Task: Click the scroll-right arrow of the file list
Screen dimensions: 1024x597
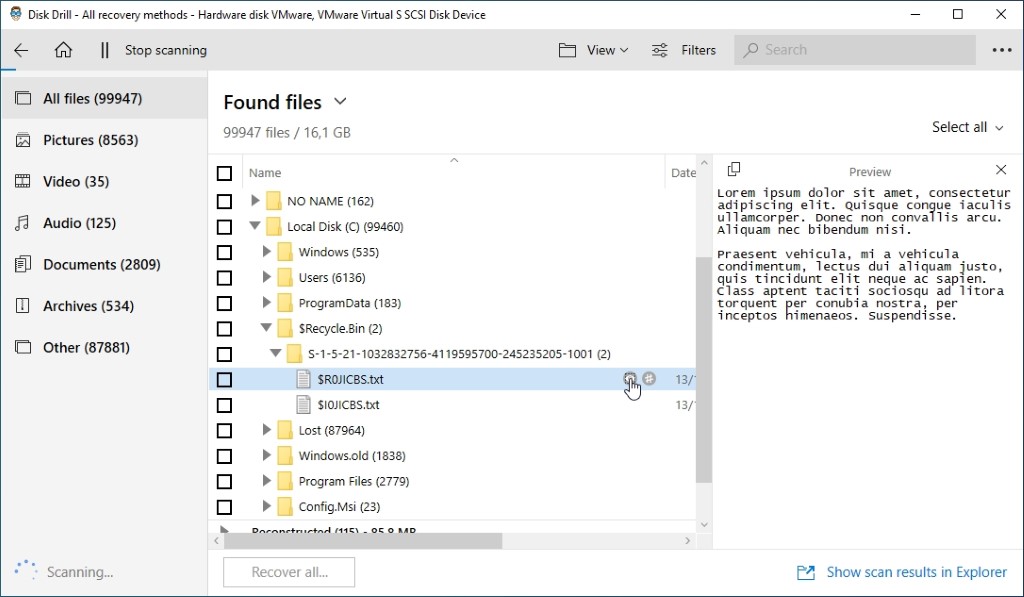Action: (688, 541)
